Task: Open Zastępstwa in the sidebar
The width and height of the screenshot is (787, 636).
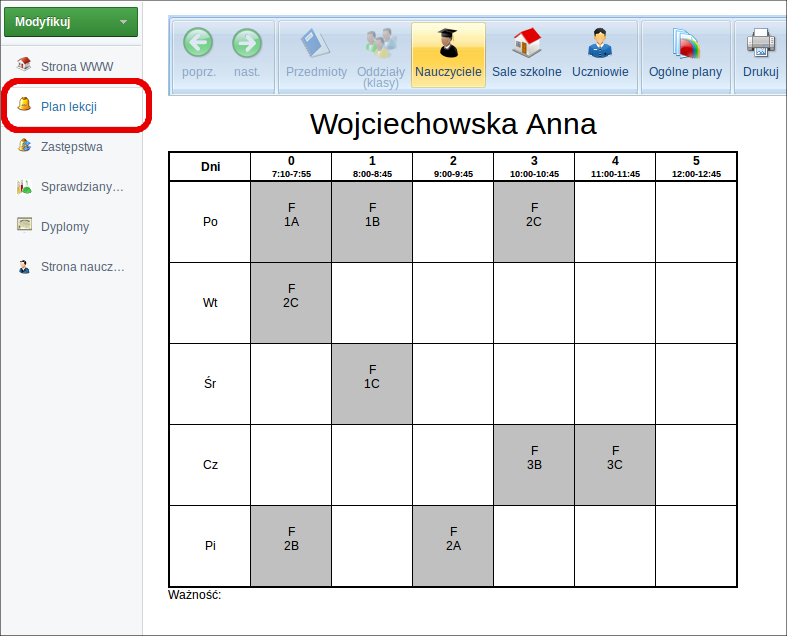Action: (72, 147)
